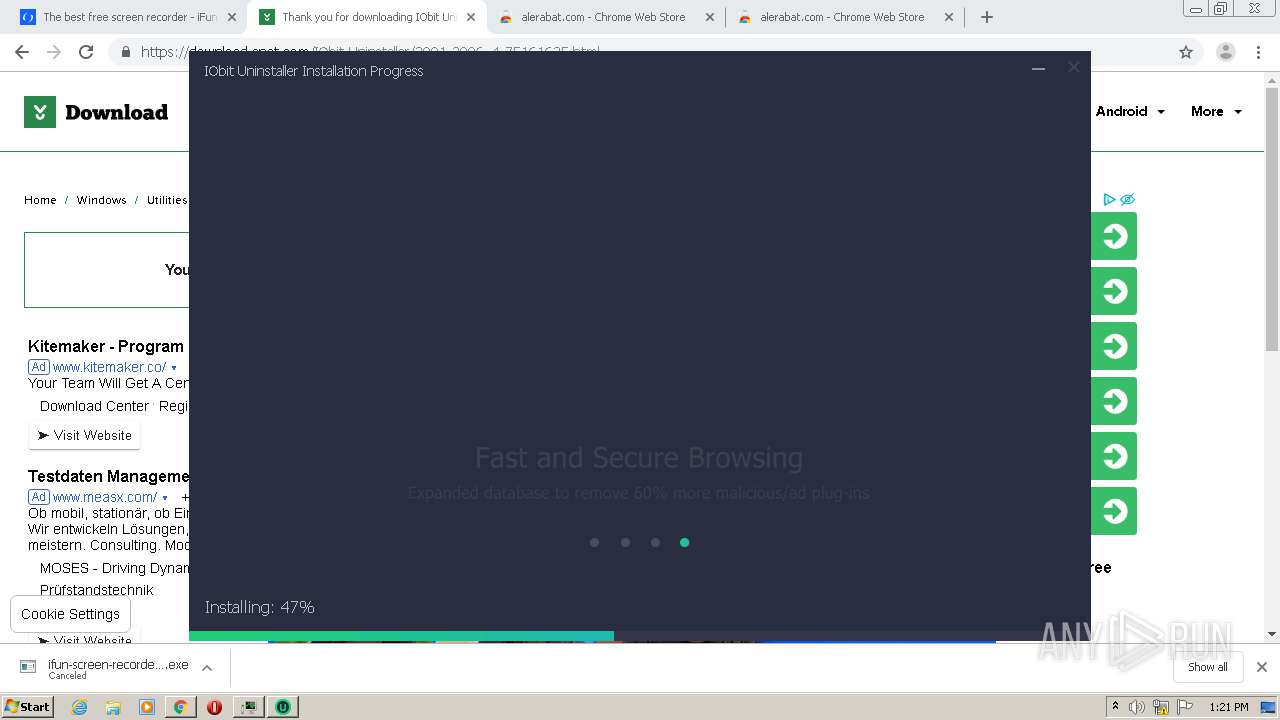
Task: Open the Chrome profile avatar
Action: pos(1225,52)
